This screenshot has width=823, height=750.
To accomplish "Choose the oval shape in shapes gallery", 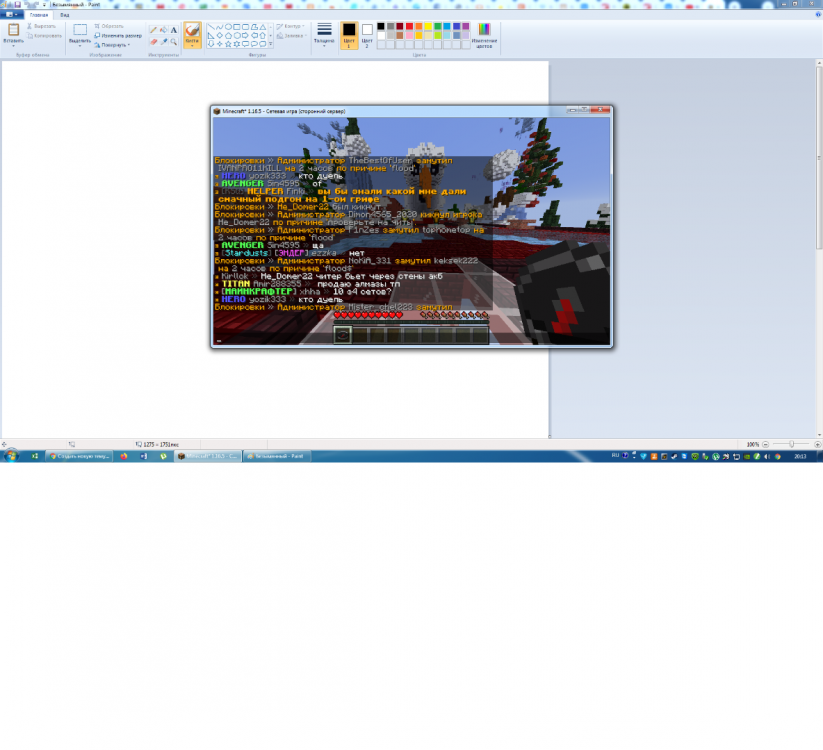I will pos(228,27).
